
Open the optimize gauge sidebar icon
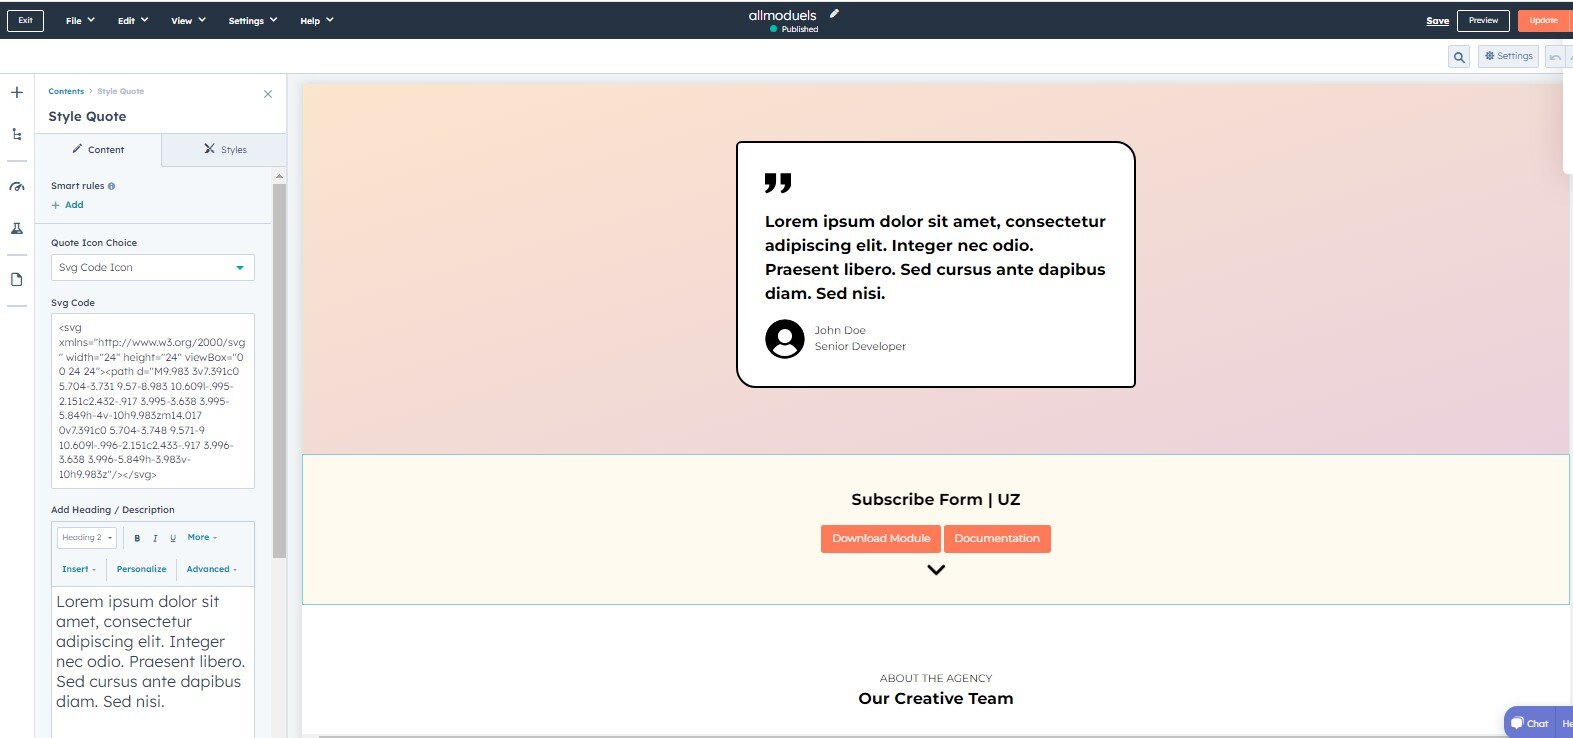tap(17, 187)
